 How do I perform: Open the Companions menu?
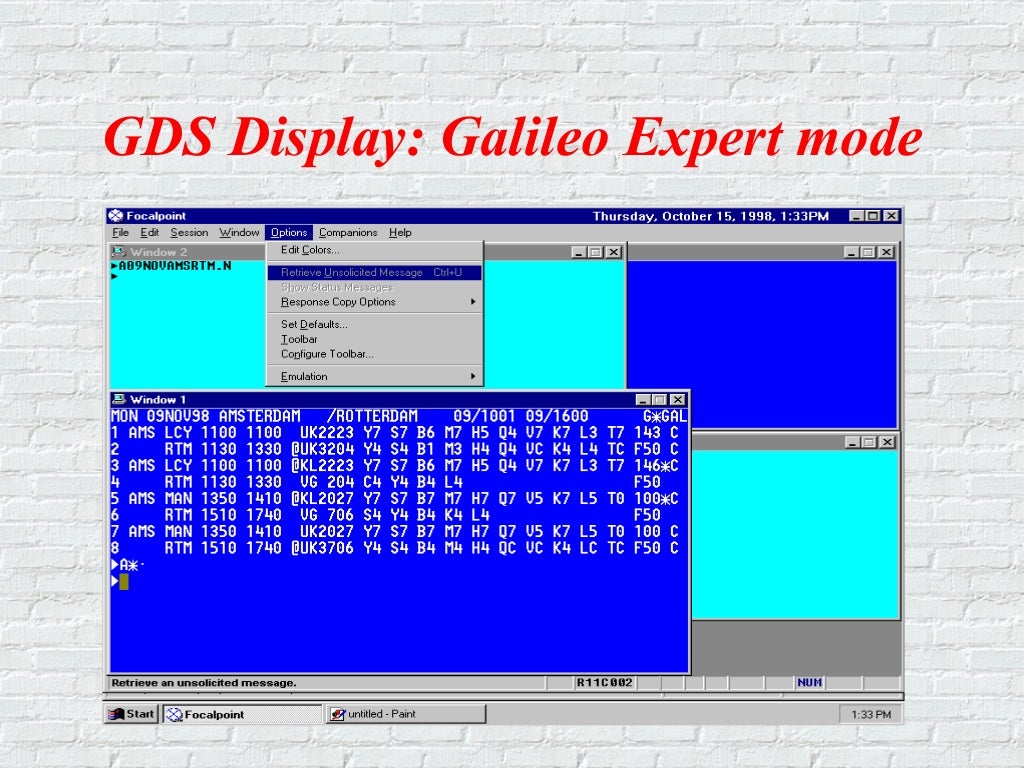348,232
